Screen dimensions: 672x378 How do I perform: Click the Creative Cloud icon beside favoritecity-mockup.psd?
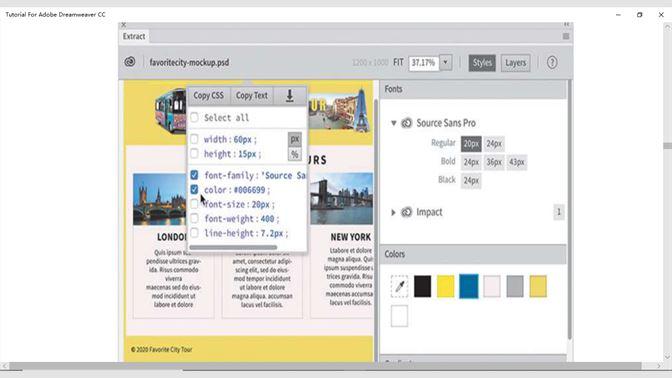pyautogui.click(x=130, y=62)
